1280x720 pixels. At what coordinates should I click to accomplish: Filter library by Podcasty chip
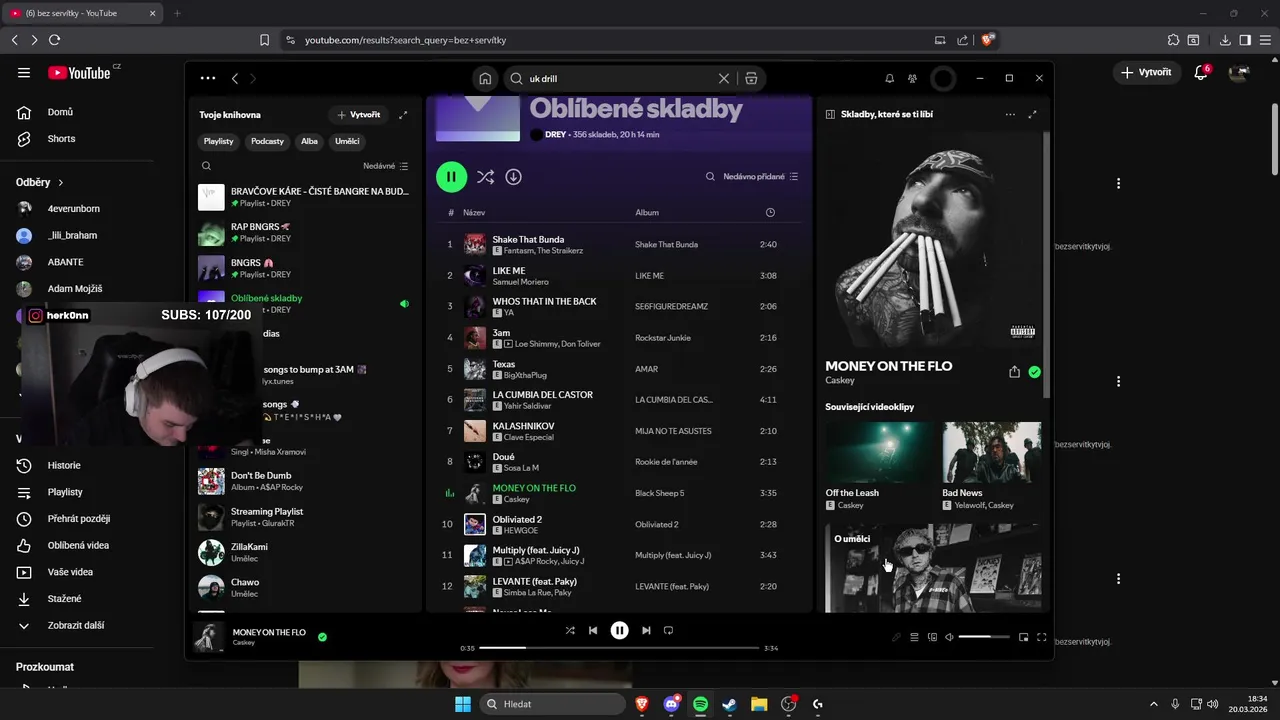(x=267, y=141)
